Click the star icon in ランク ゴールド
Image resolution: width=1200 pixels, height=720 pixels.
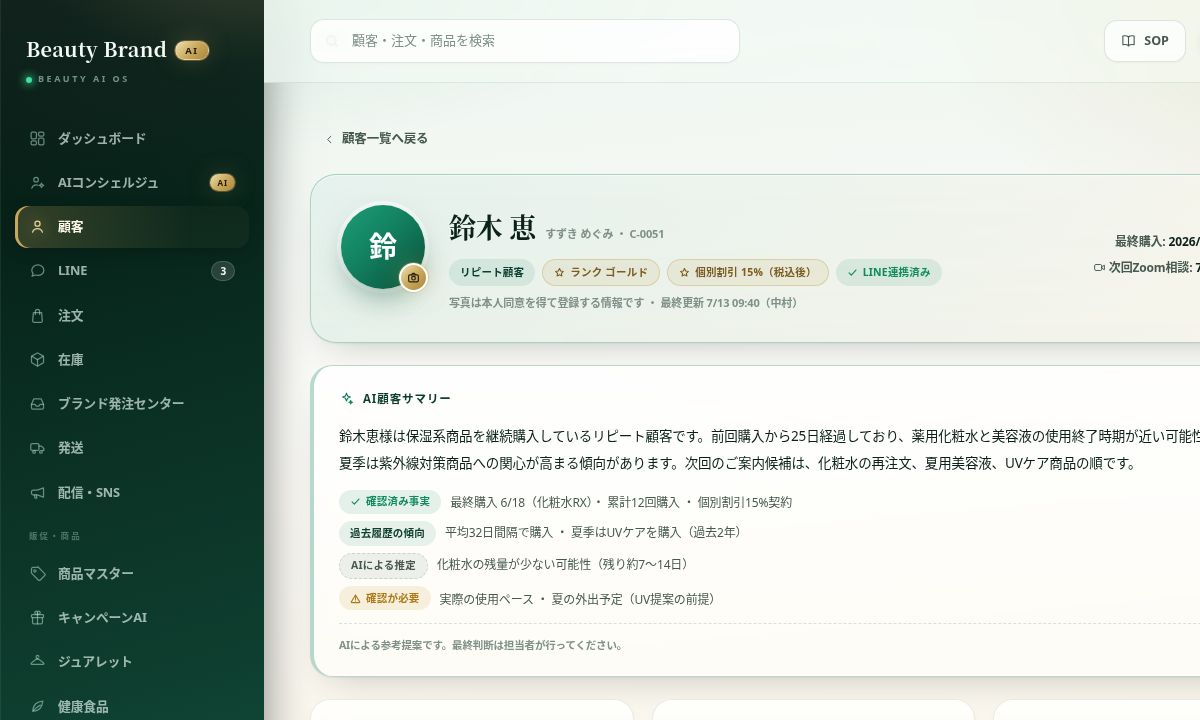(x=560, y=272)
